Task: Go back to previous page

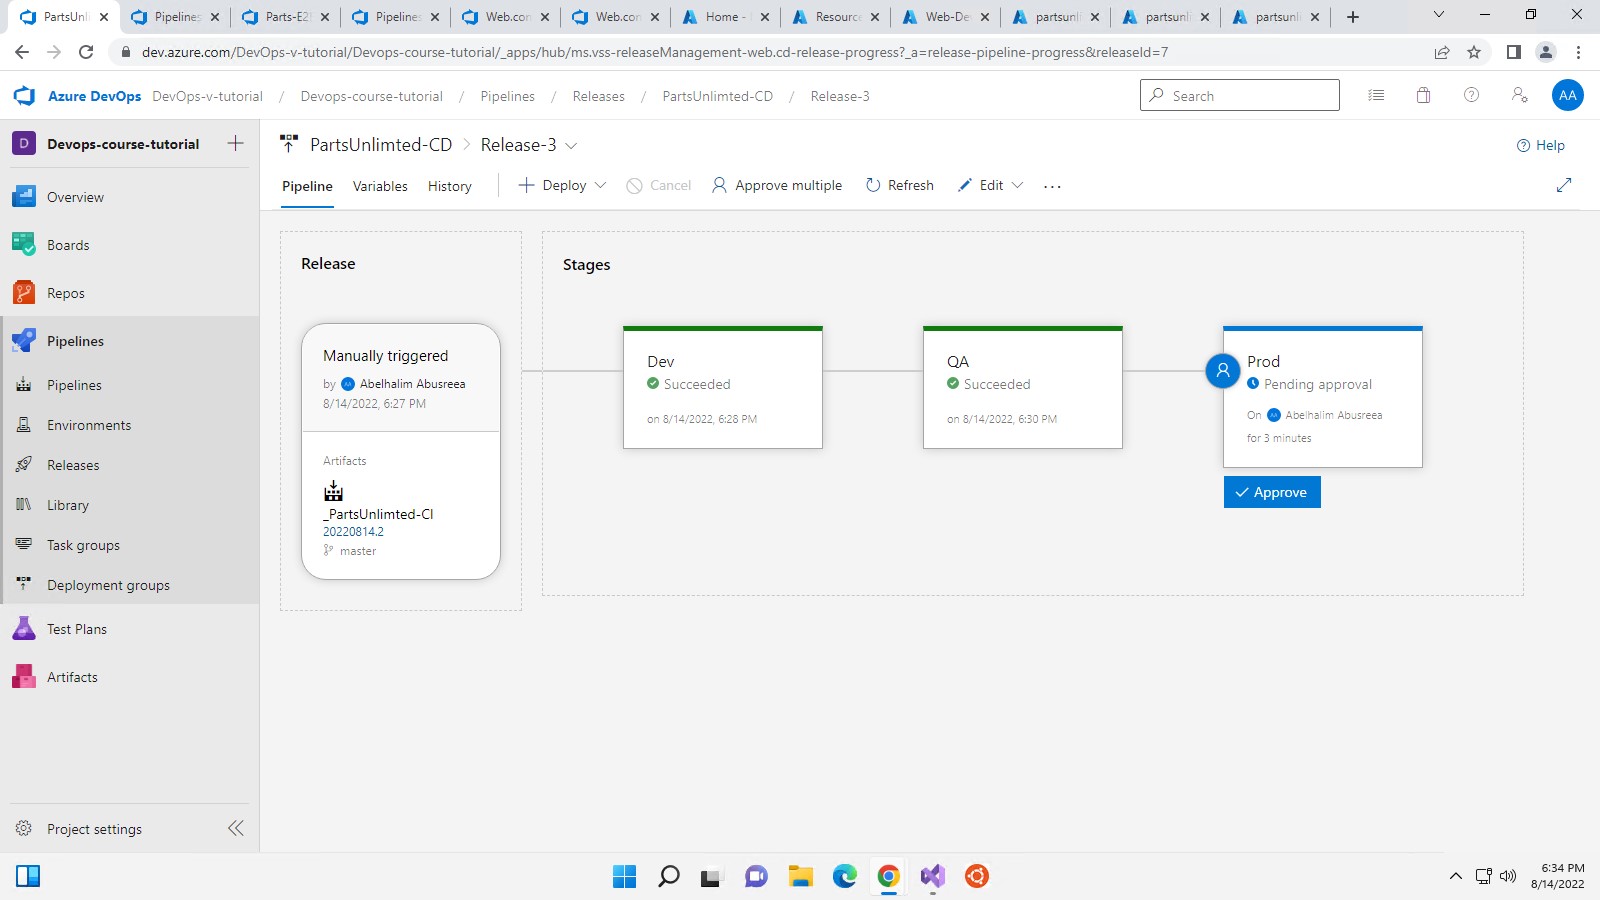Action: [x=22, y=52]
